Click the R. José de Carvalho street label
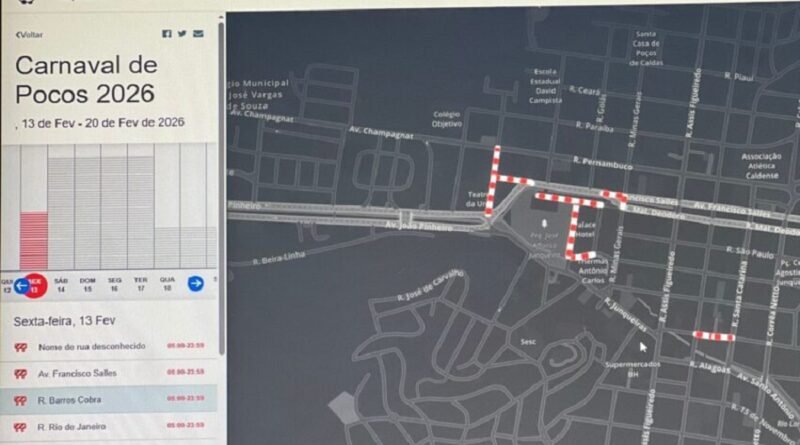Viewport: 800px width, 445px height. (x=430, y=286)
